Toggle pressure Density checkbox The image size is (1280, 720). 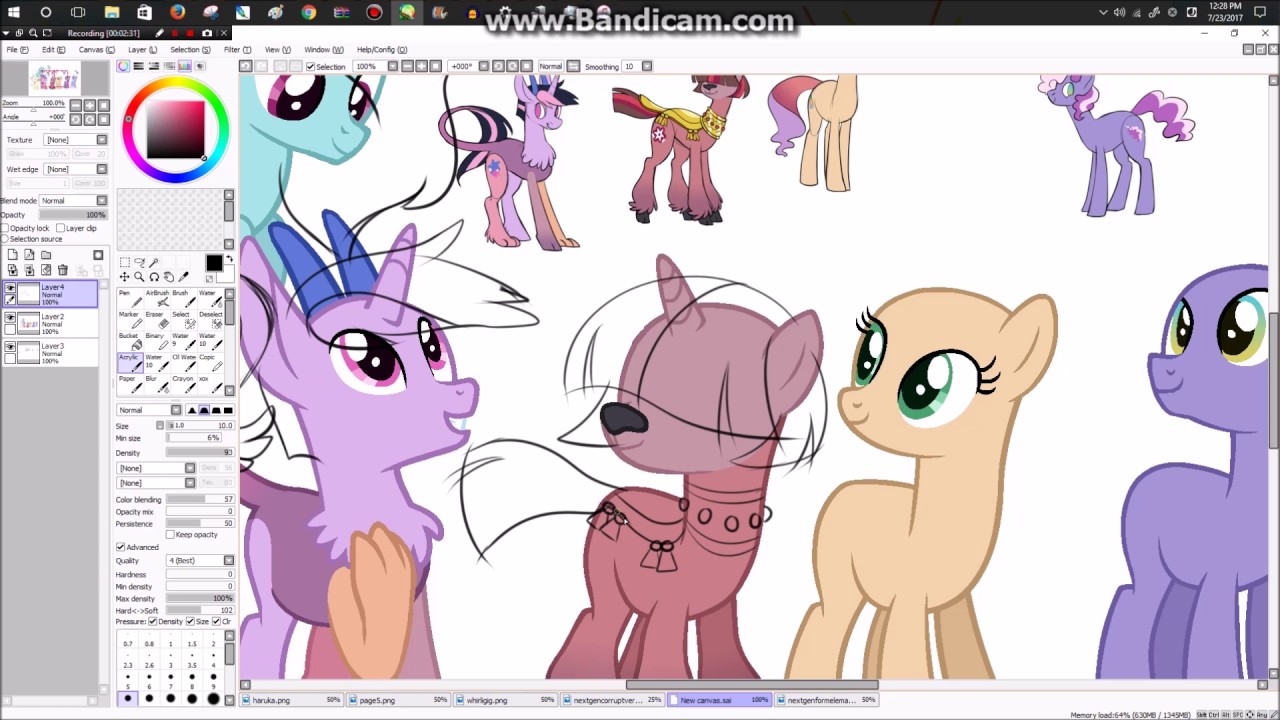pyautogui.click(x=152, y=622)
